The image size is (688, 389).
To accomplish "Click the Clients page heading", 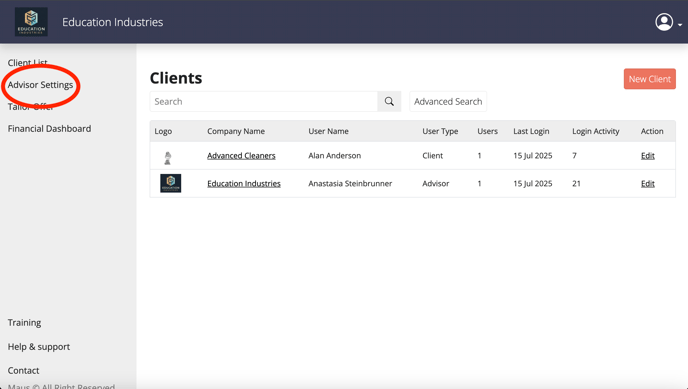I will (x=176, y=78).
